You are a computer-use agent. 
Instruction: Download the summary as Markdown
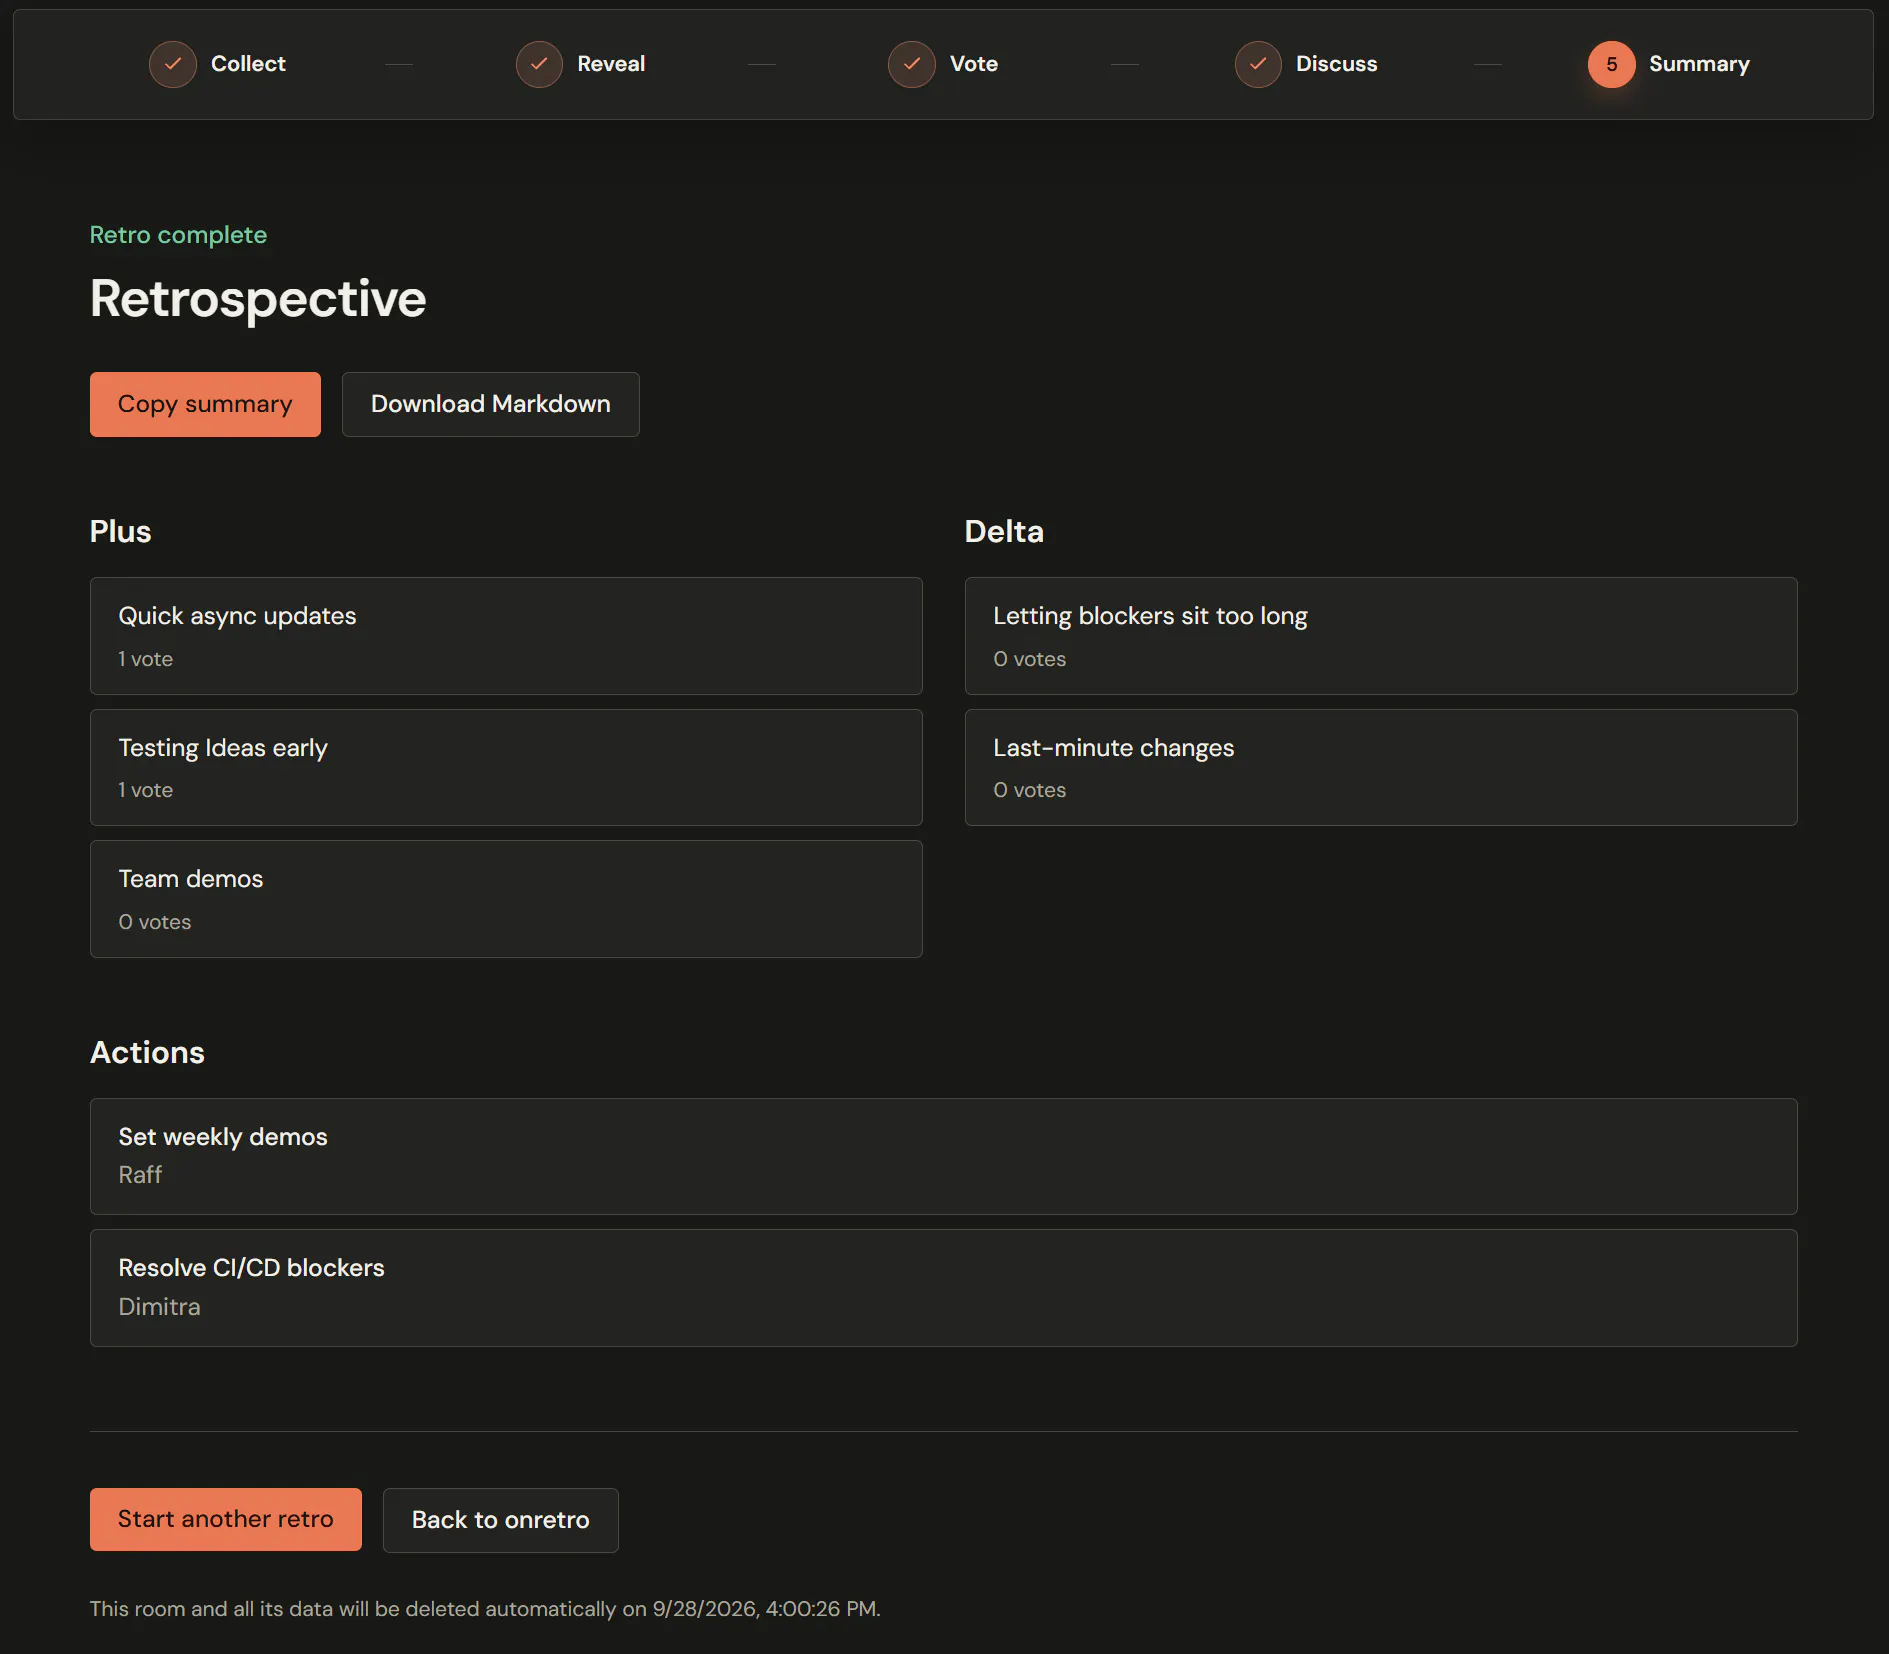tap(491, 404)
